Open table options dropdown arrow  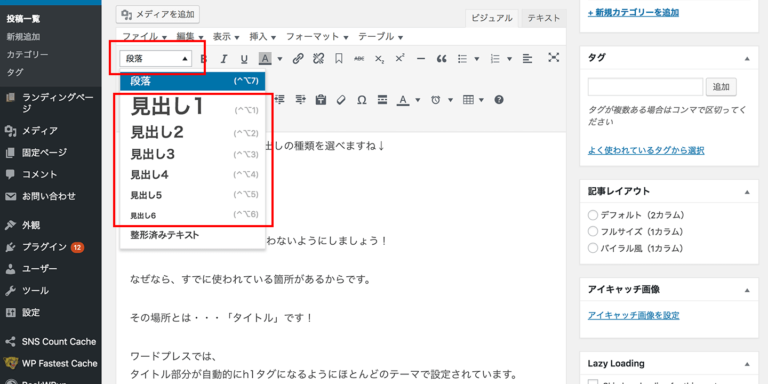click(x=482, y=100)
